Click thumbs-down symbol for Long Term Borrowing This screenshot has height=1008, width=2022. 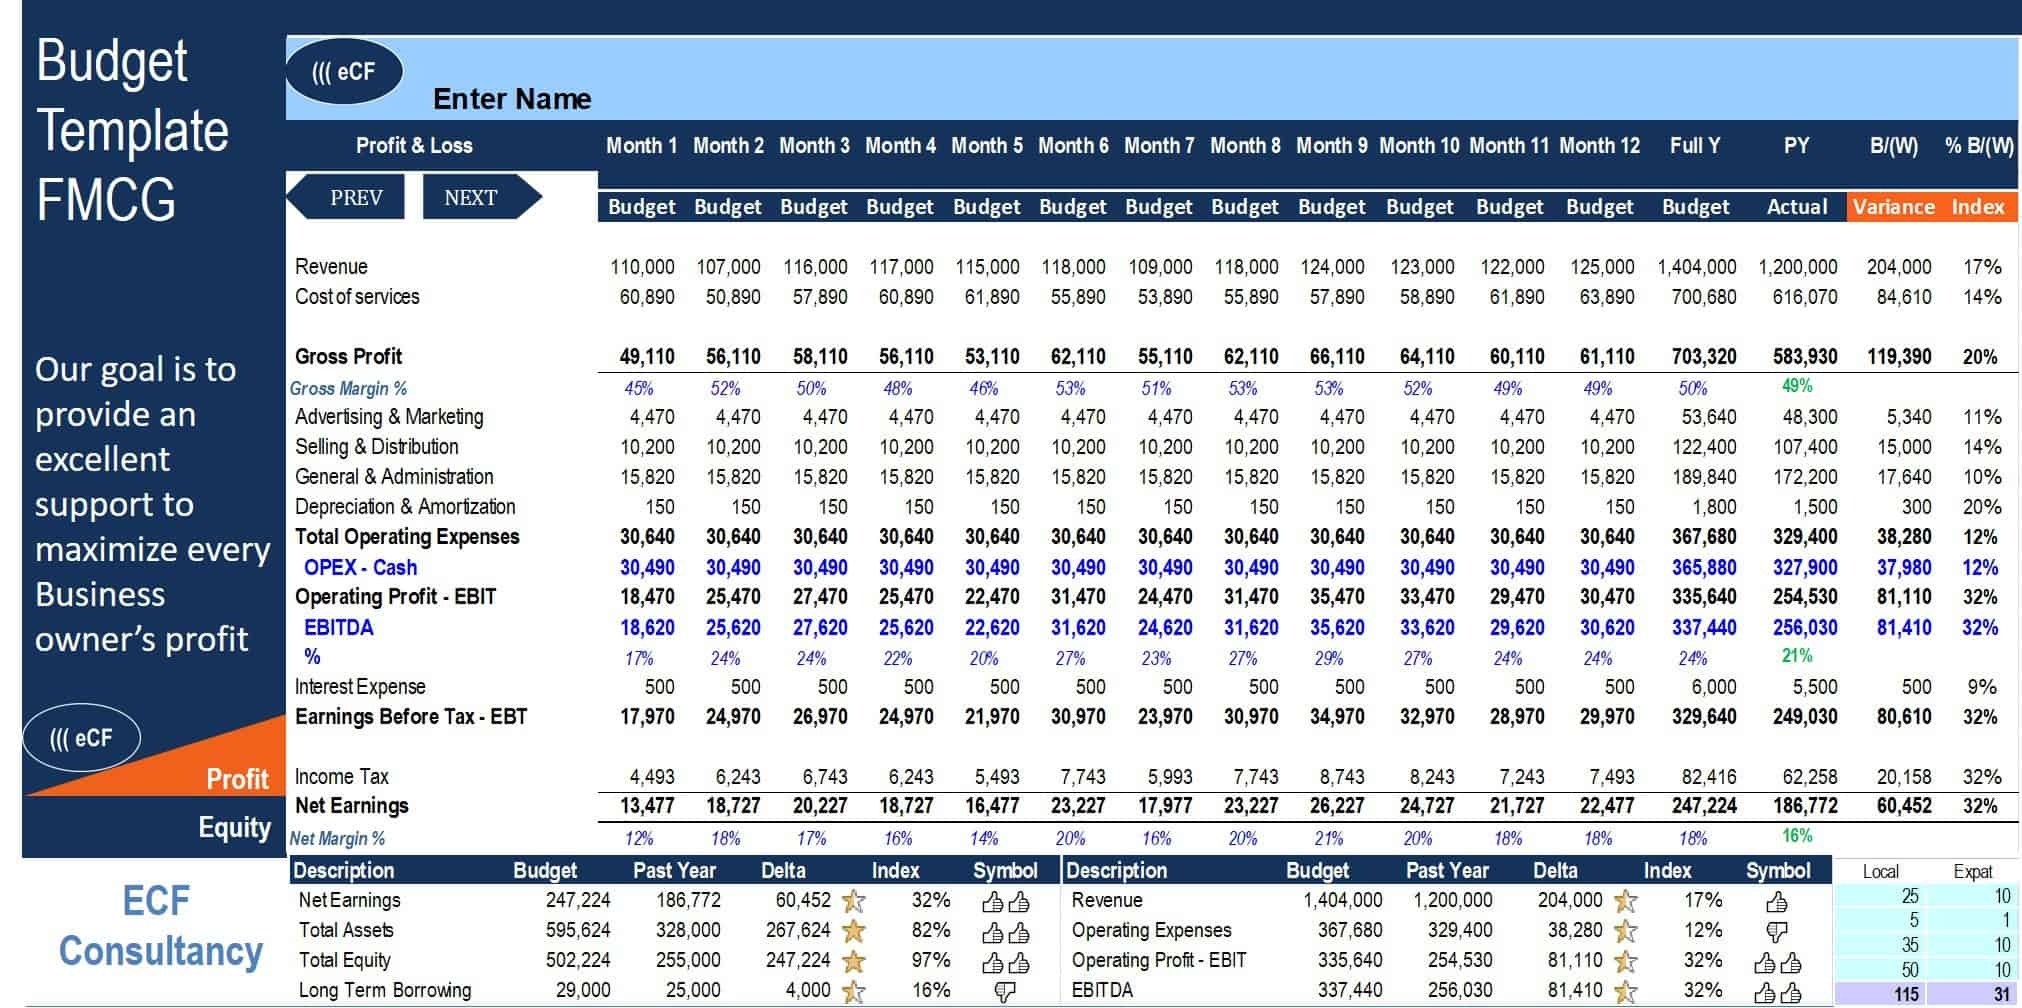1005,991
